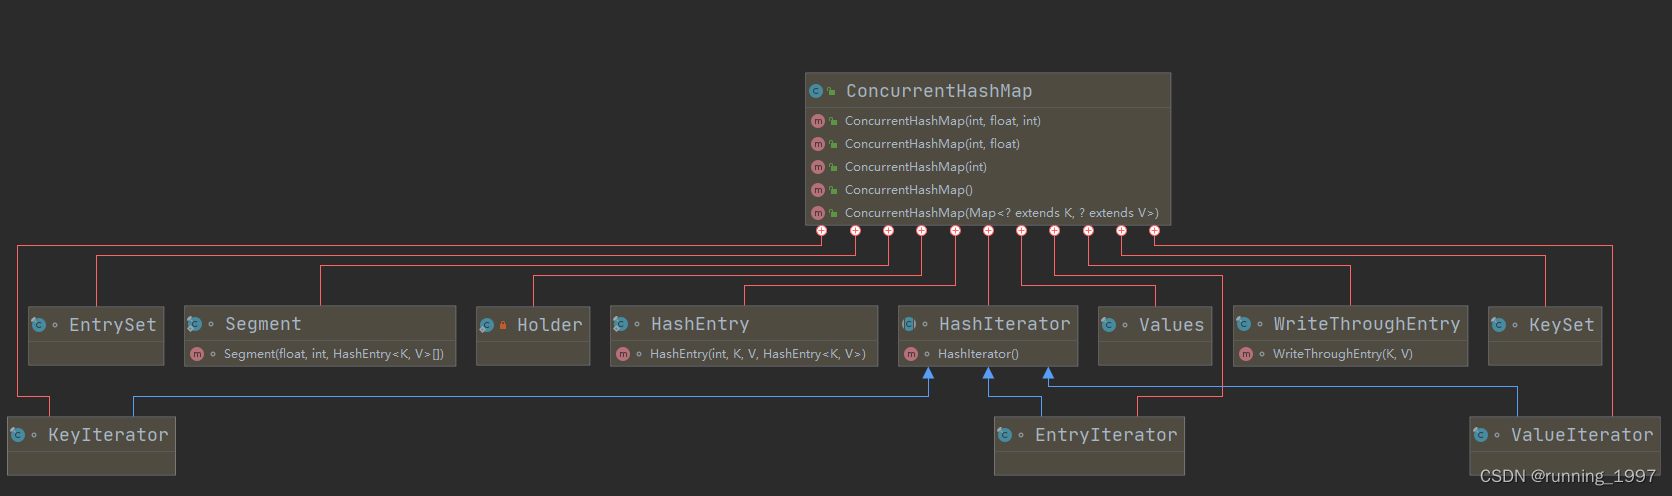The height and width of the screenshot is (496, 1672).
Task: Select constructor ConcurrentHashMap(int, float, int)
Action: [943, 121]
